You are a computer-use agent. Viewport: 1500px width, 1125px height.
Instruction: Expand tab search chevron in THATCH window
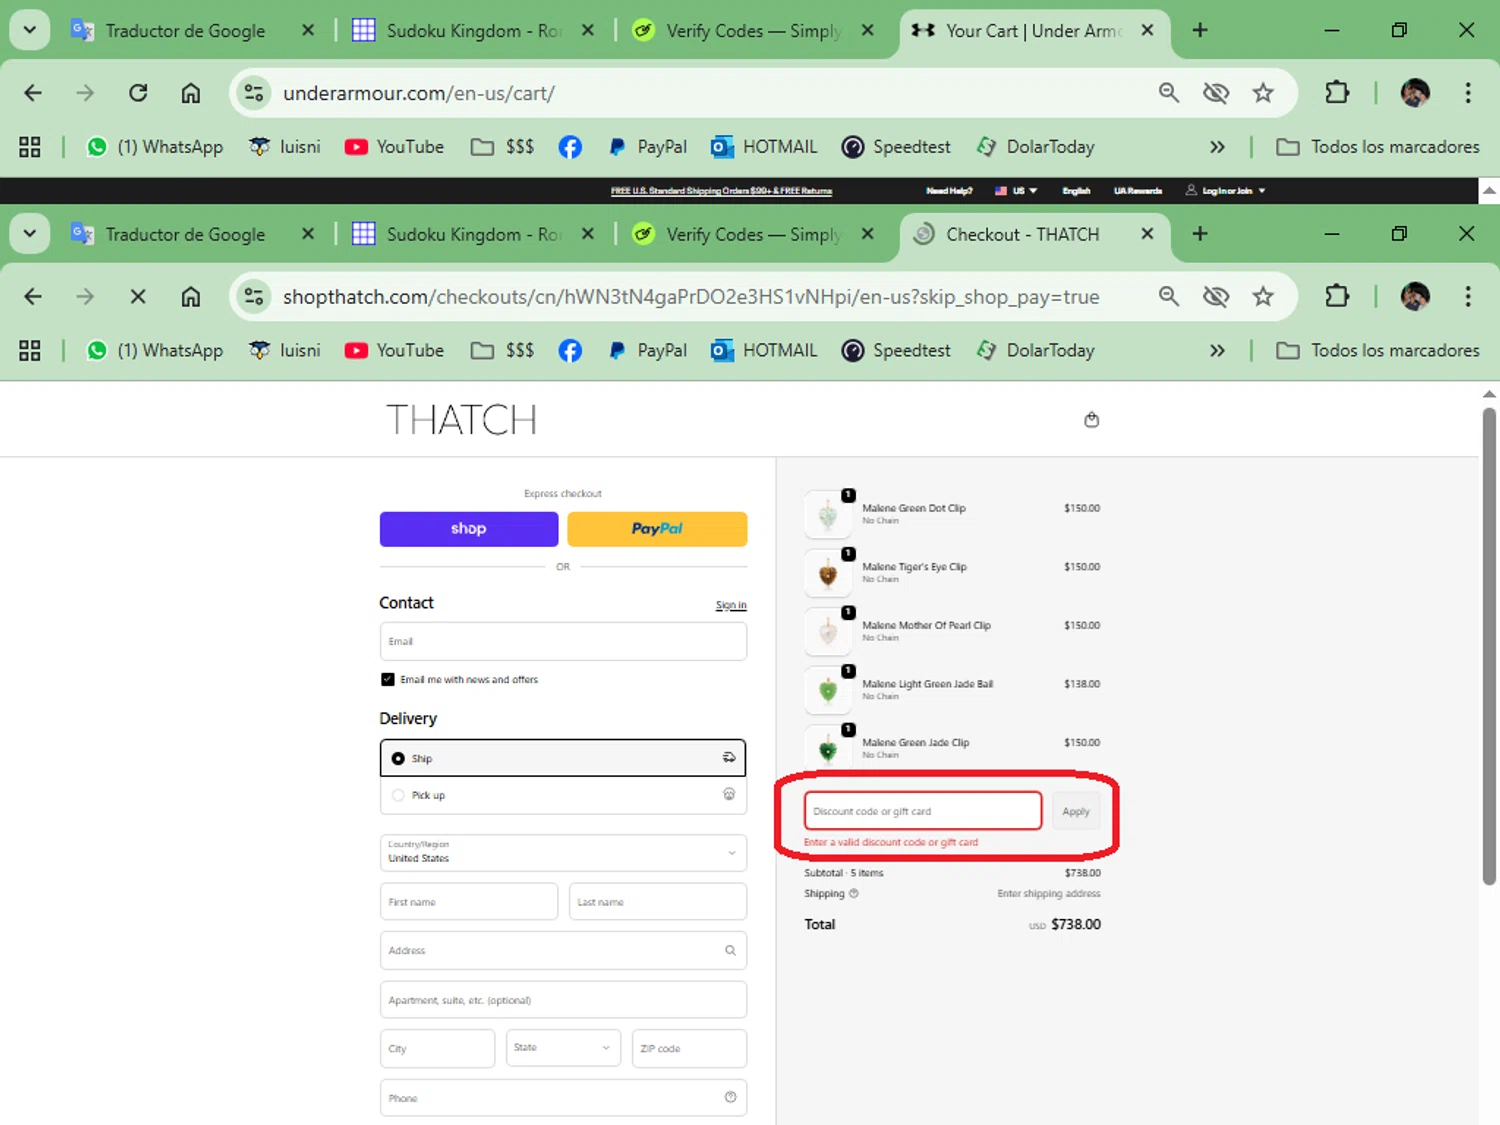point(30,234)
